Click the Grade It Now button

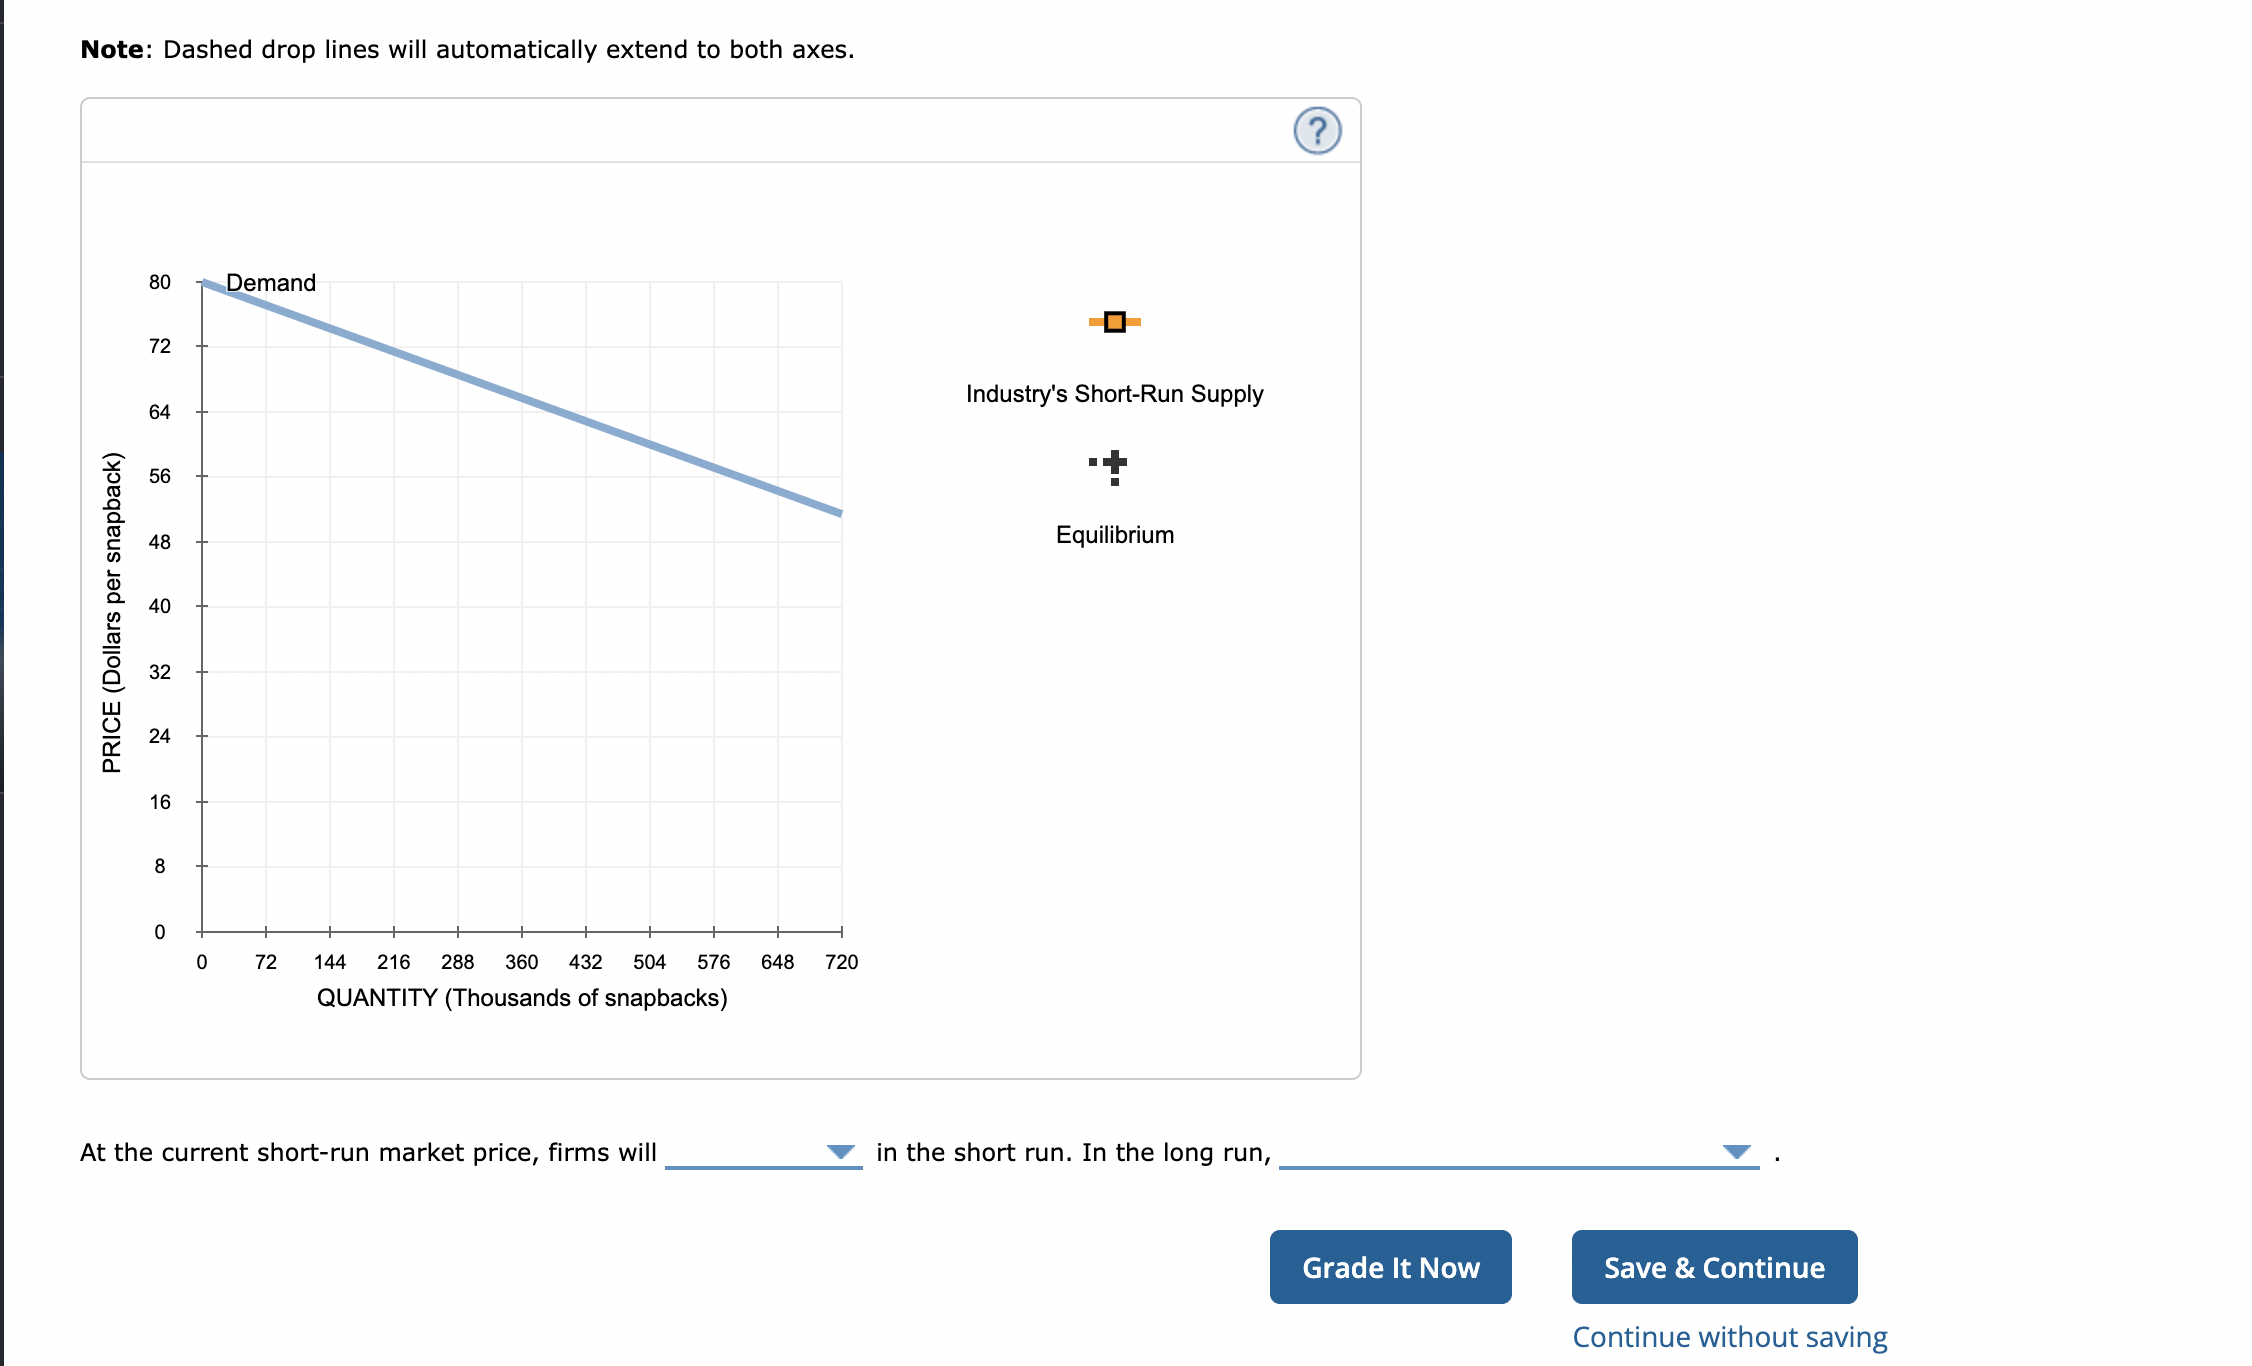point(1389,1267)
